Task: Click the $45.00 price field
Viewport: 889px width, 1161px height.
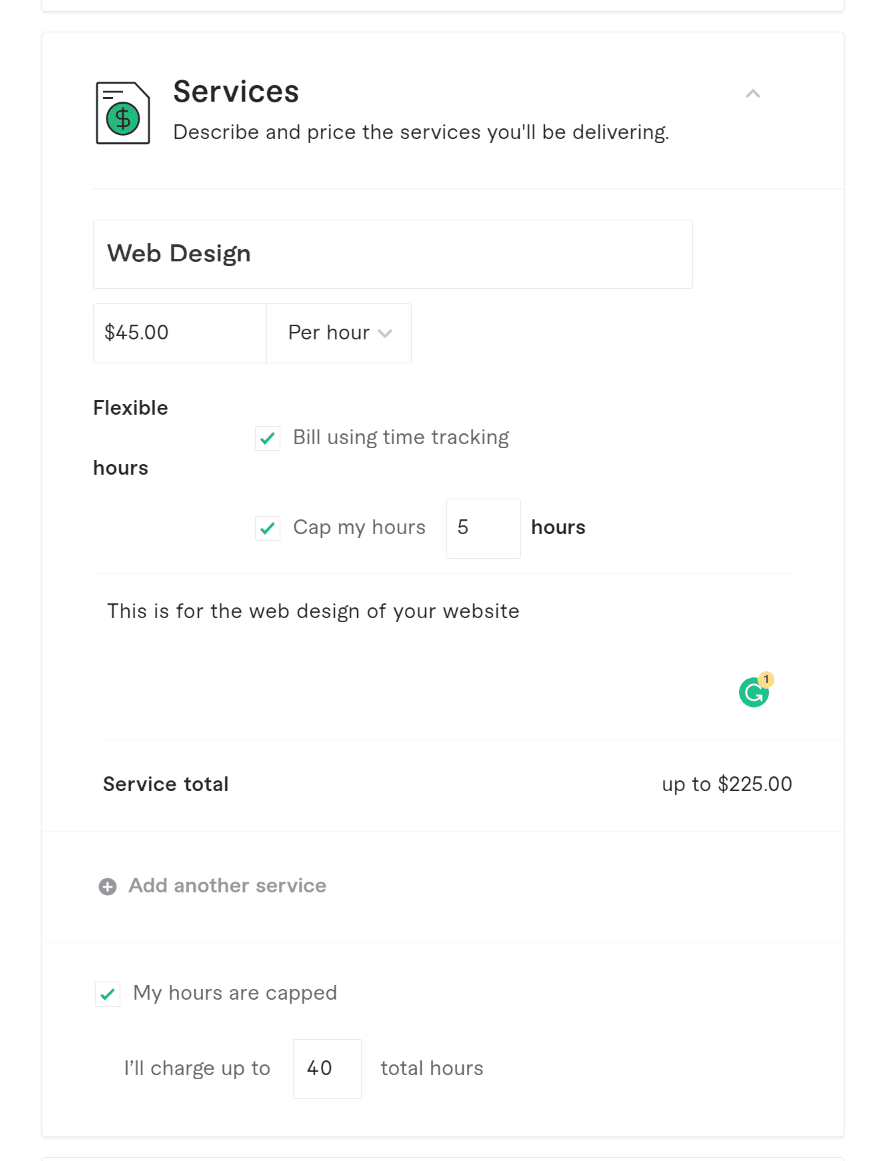Action: coord(180,333)
